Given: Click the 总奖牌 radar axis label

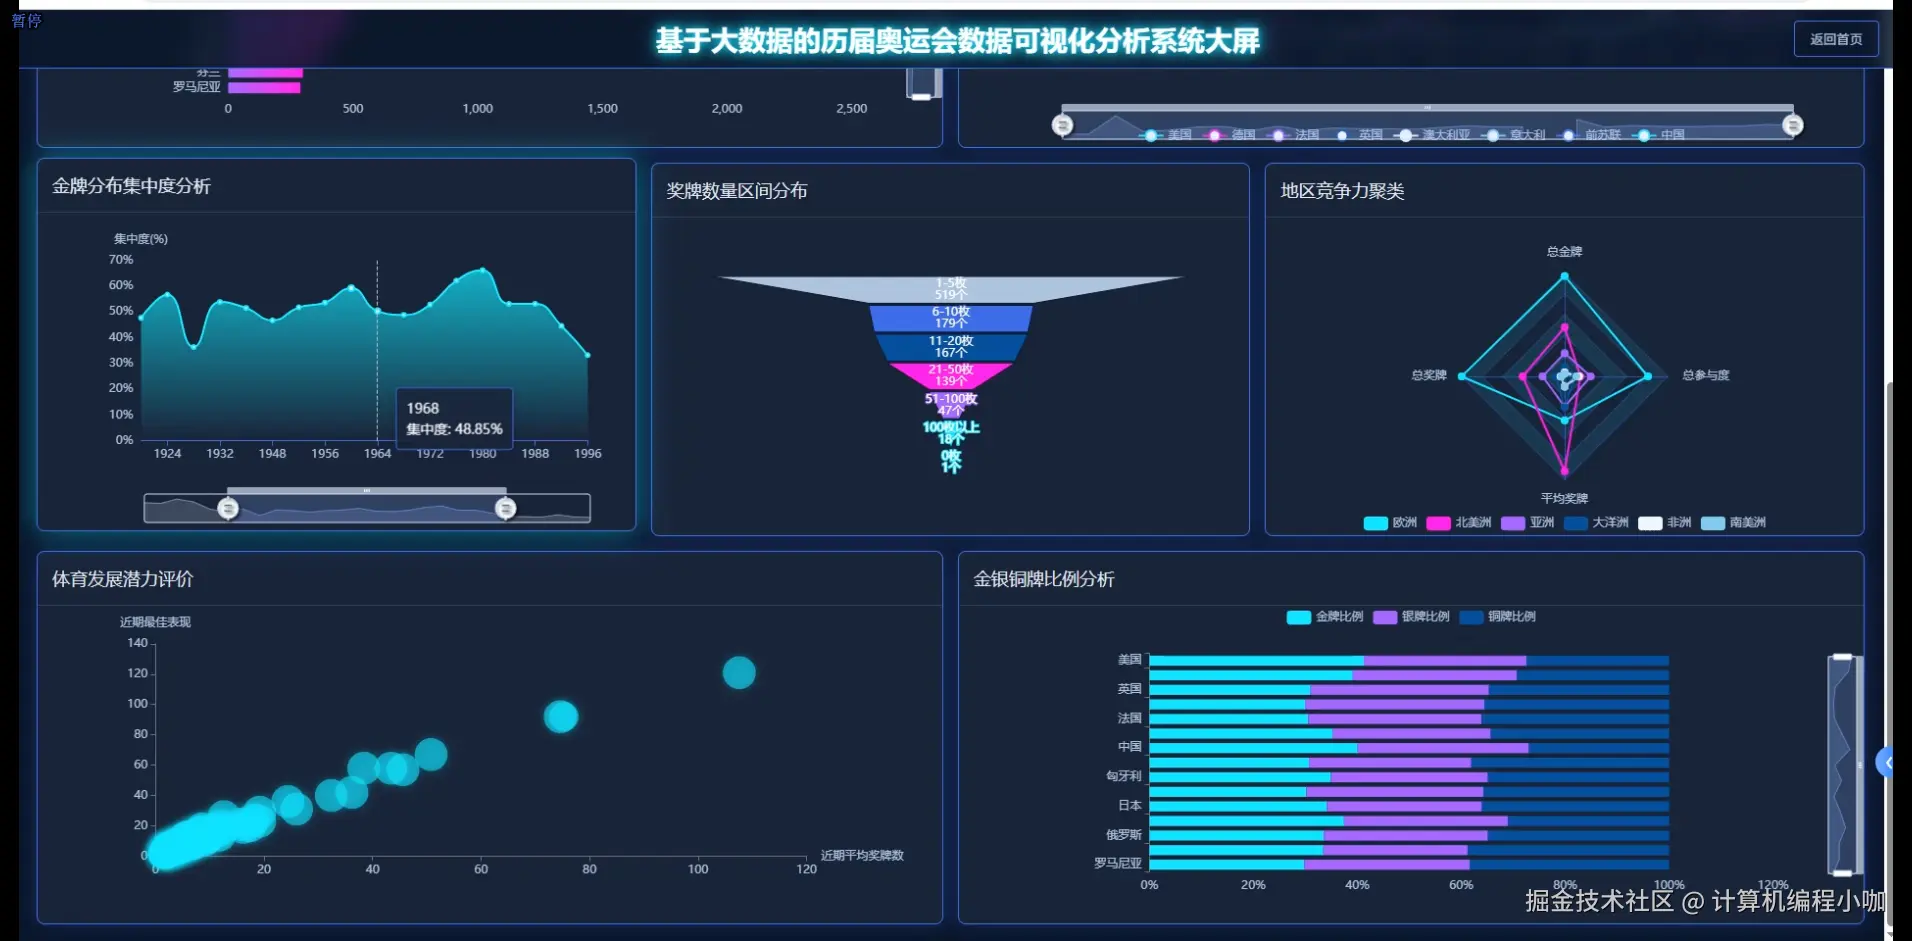Looking at the screenshot, I should click(x=1429, y=375).
